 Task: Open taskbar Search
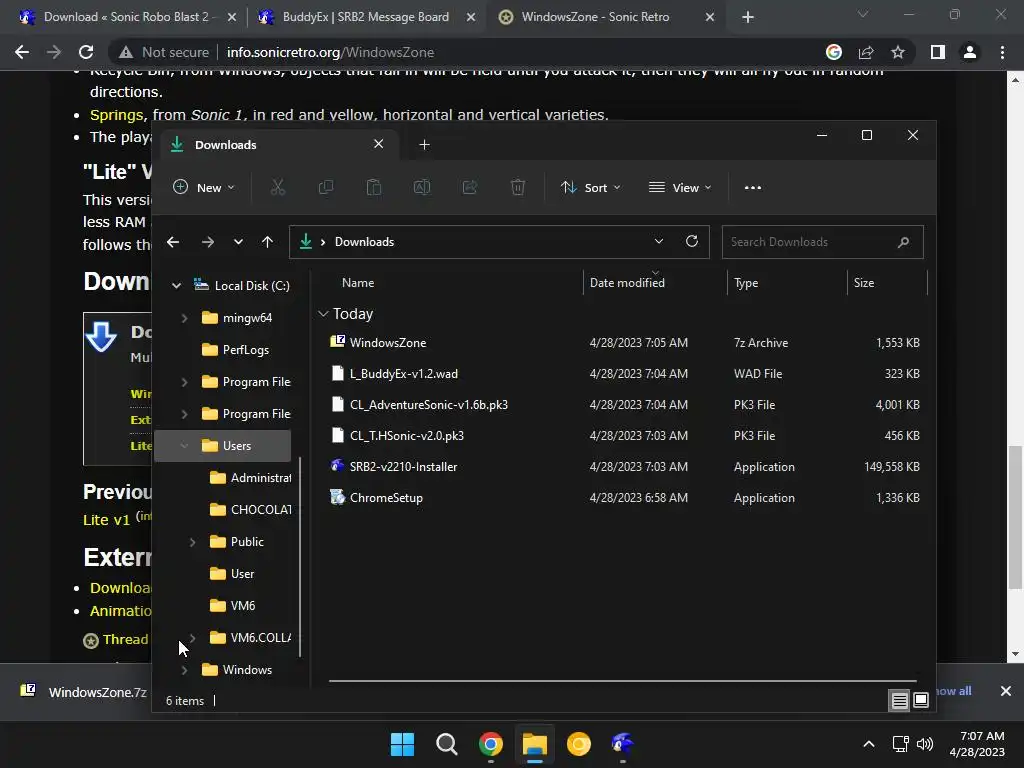(447, 744)
